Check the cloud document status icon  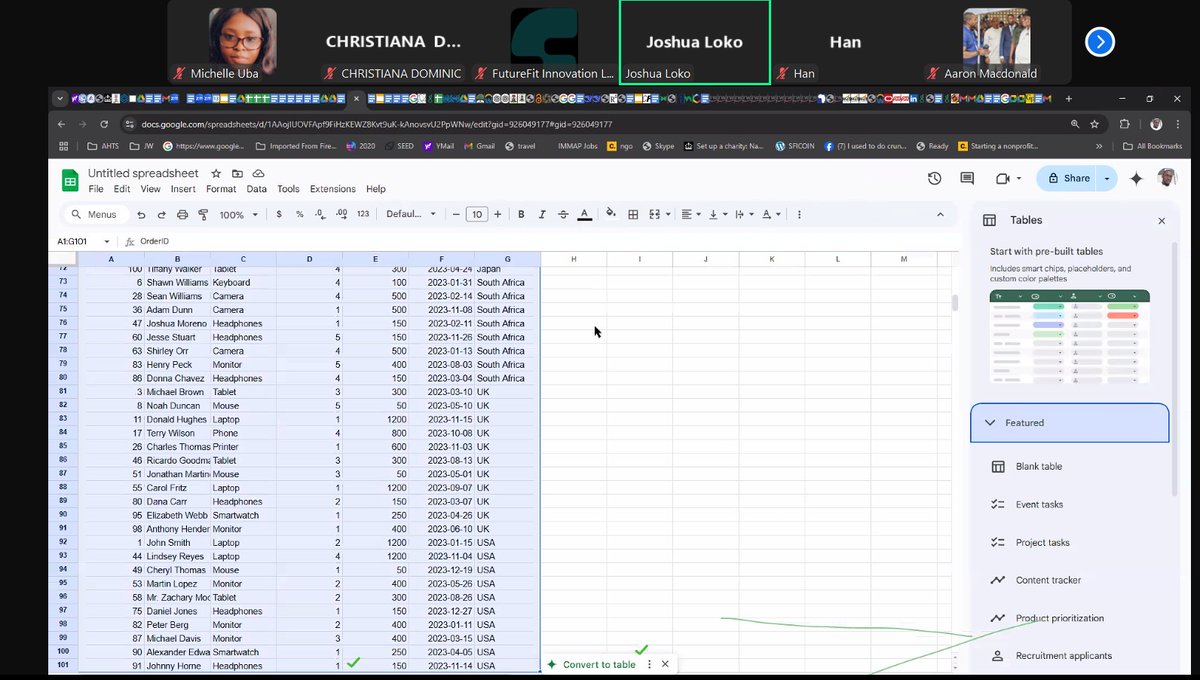(x=258, y=174)
